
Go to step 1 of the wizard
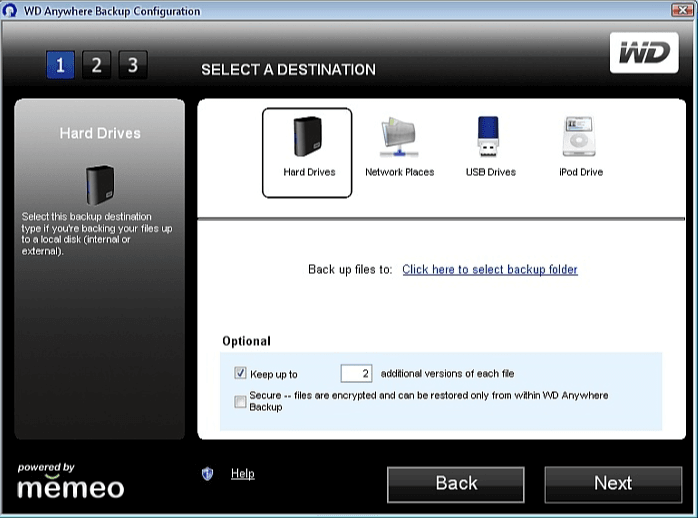60,66
